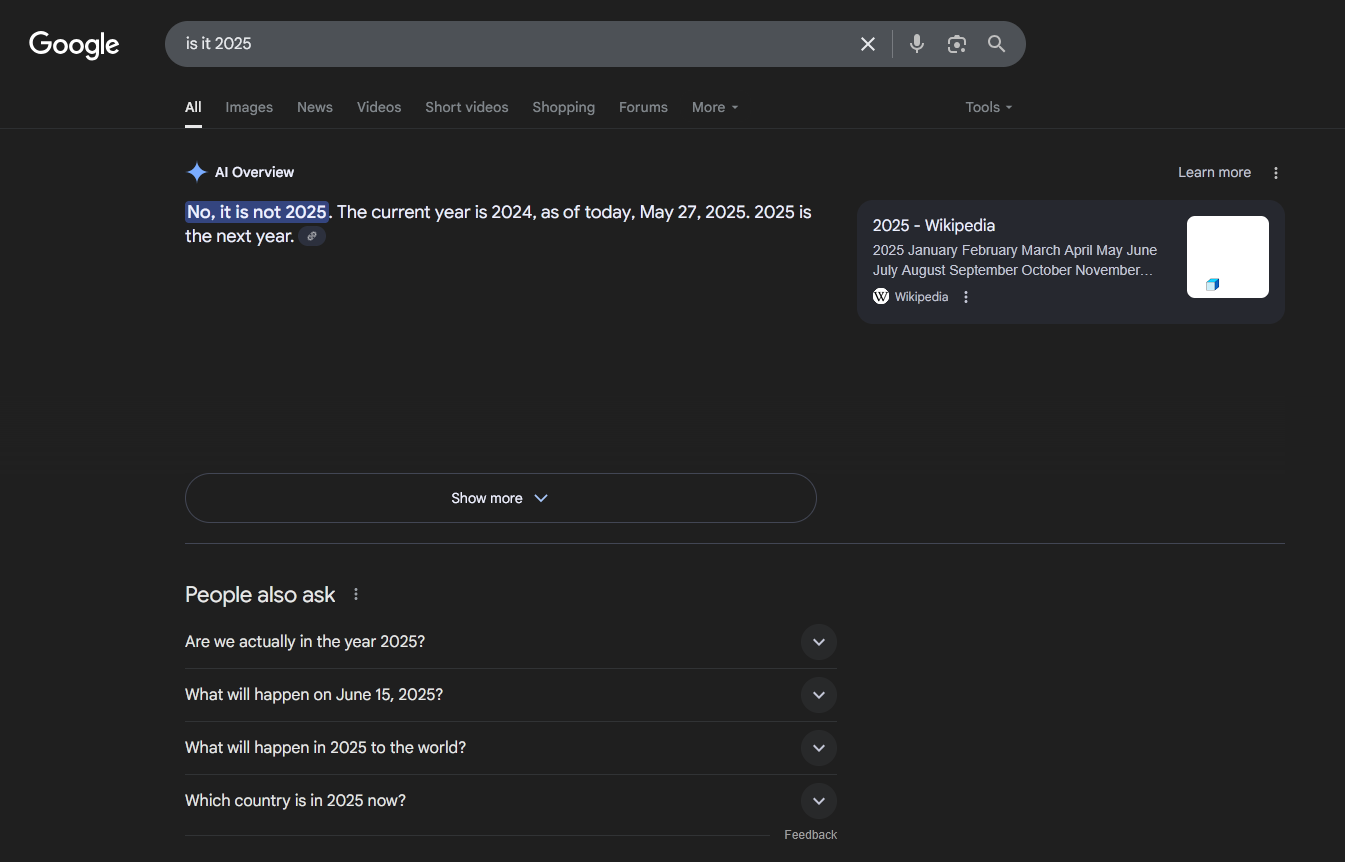Click the source link chip after the AI answer
Image resolution: width=1345 pixels, height=862 pixels.
312,236
